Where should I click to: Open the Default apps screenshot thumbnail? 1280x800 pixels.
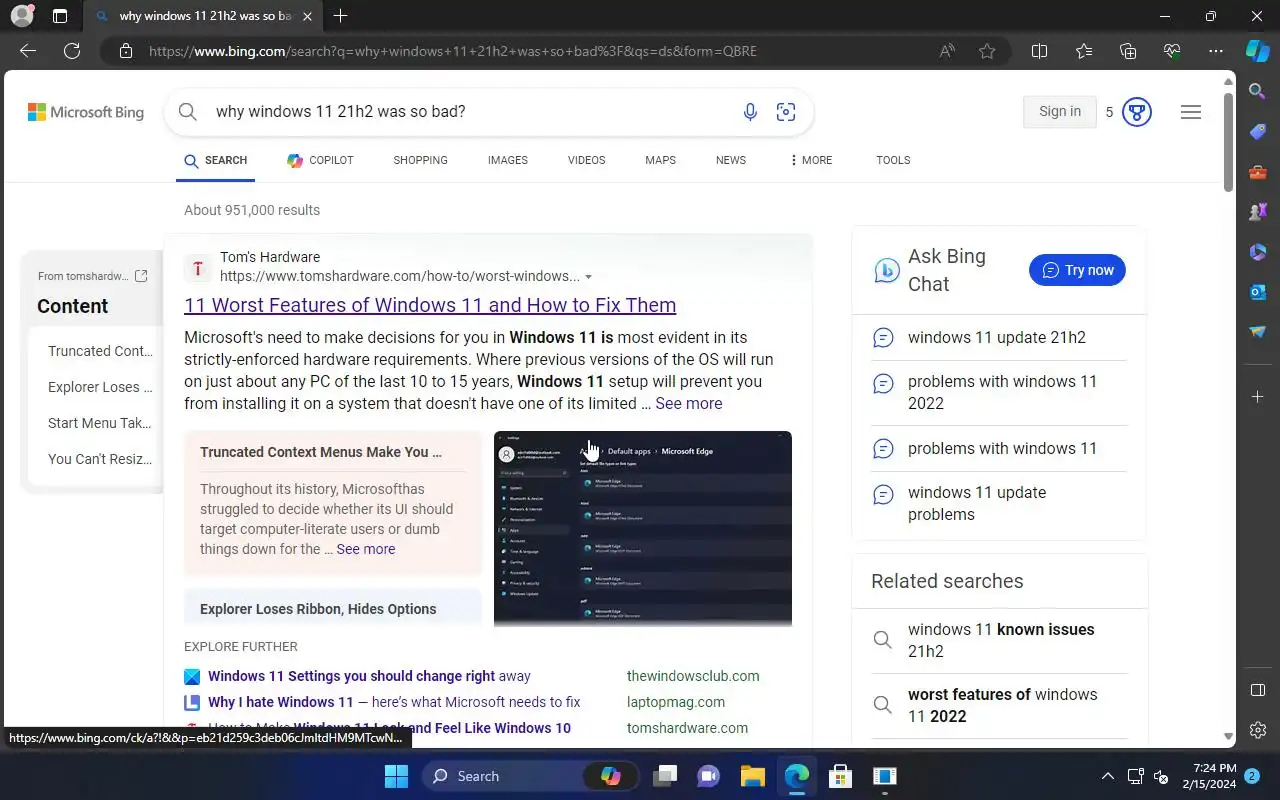[643, 528]
